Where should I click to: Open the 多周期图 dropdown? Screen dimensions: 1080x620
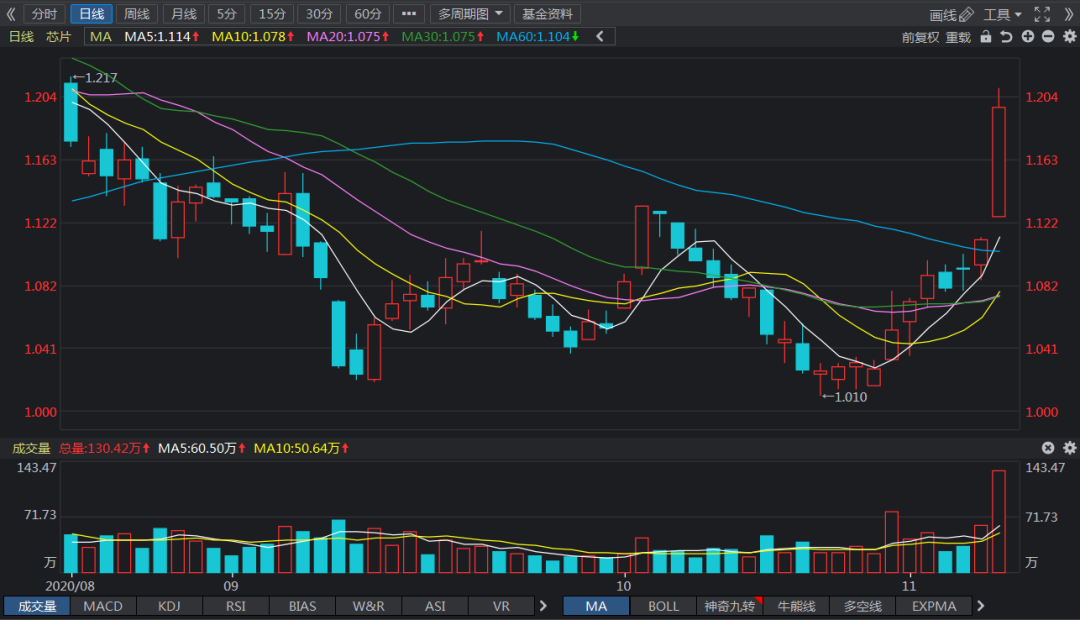[470, 14]
